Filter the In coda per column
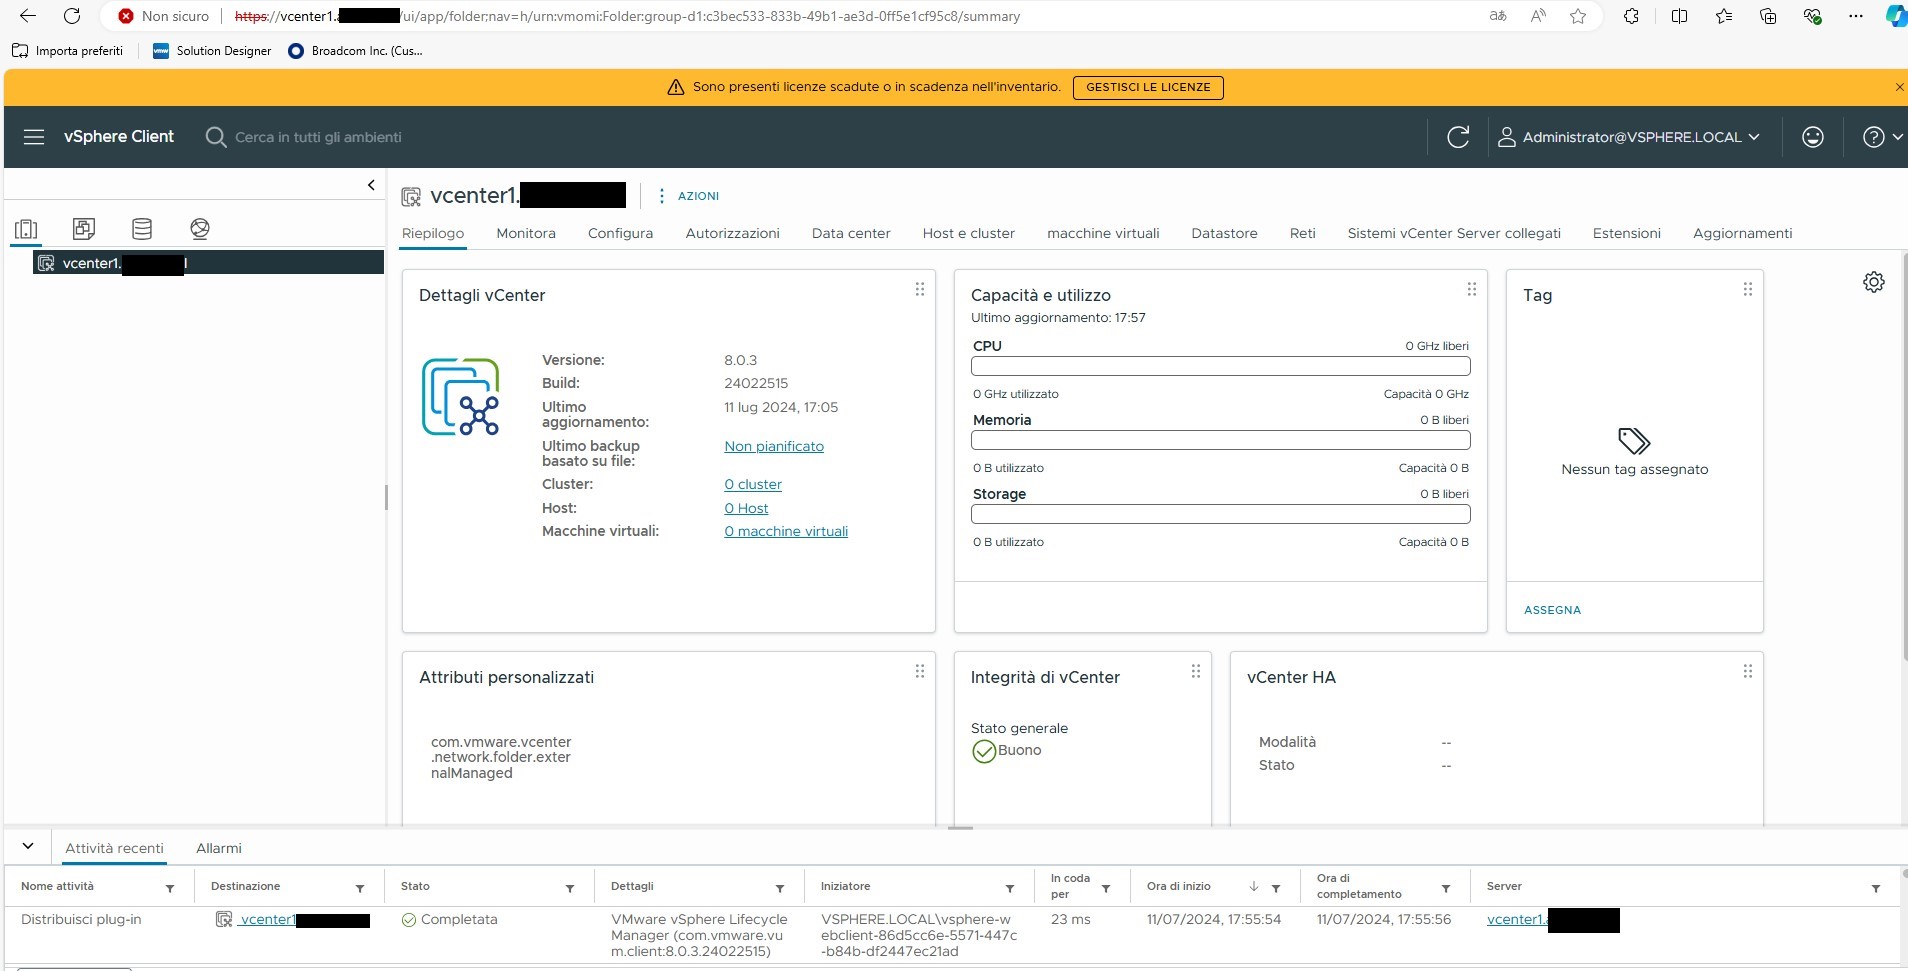The image size is (1908, 971). point(1106,888)
